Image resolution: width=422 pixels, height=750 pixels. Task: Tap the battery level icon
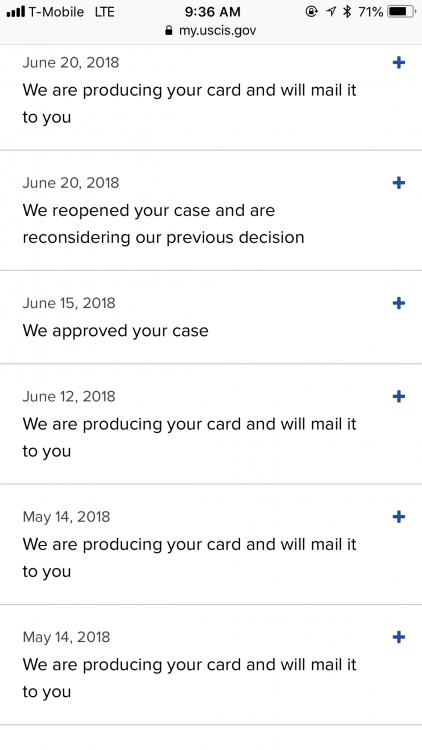(x=402, y=11)
